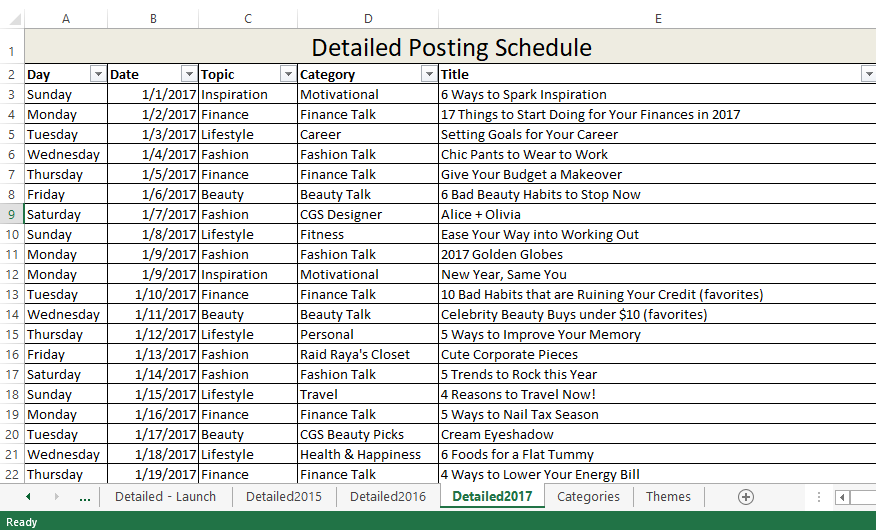Select cell '6 Bad Beauty Habits to Stop Now'

click(x=657, y=195)
